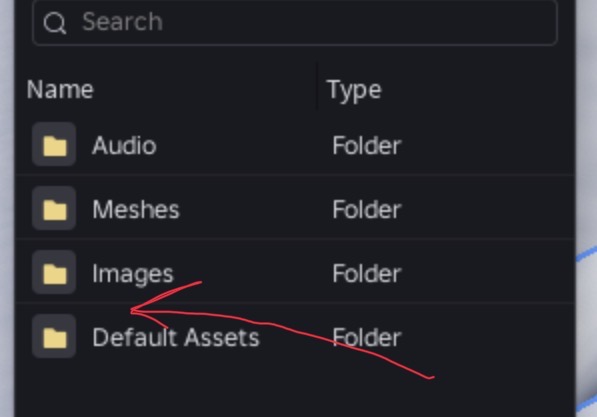This screenshot has width=597, height=417.
Task: Click the blank space right of Type header
Action: (x=478, y=90)
